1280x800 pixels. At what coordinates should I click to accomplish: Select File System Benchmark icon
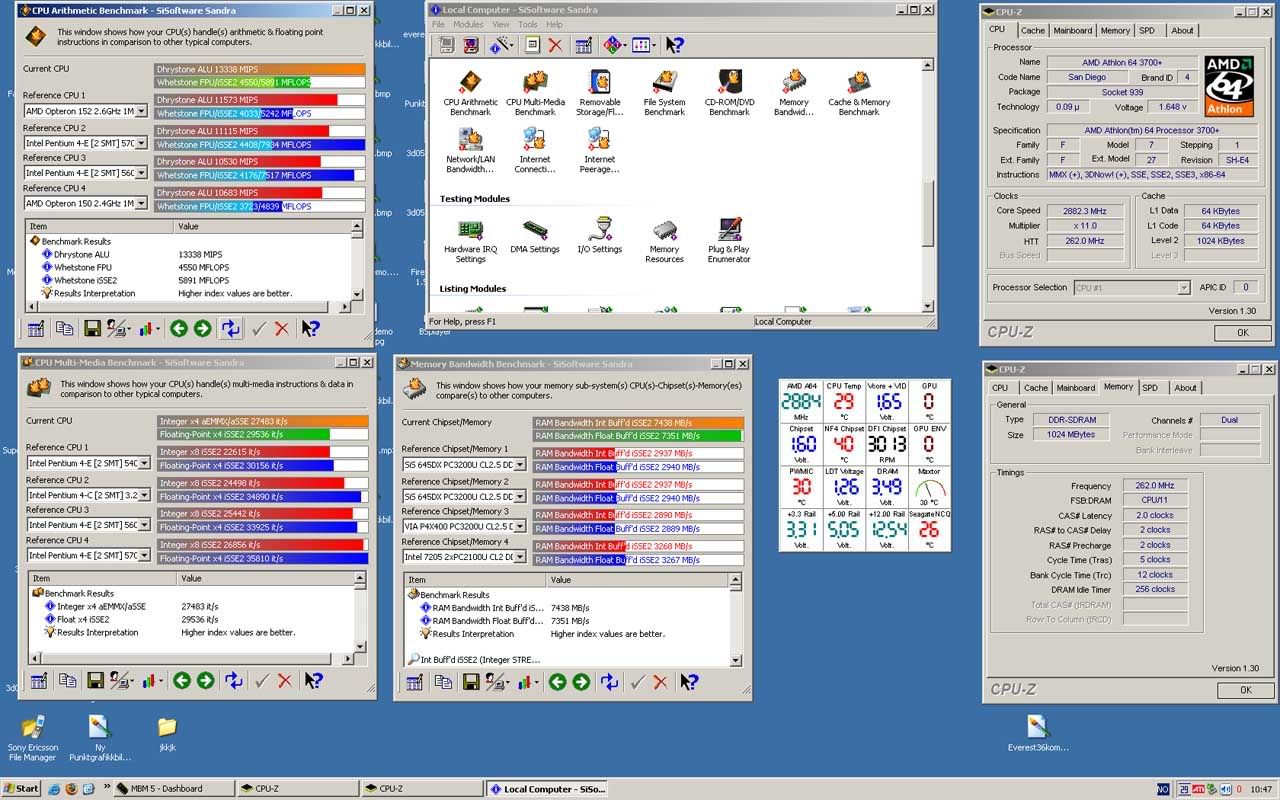[664, 94]
